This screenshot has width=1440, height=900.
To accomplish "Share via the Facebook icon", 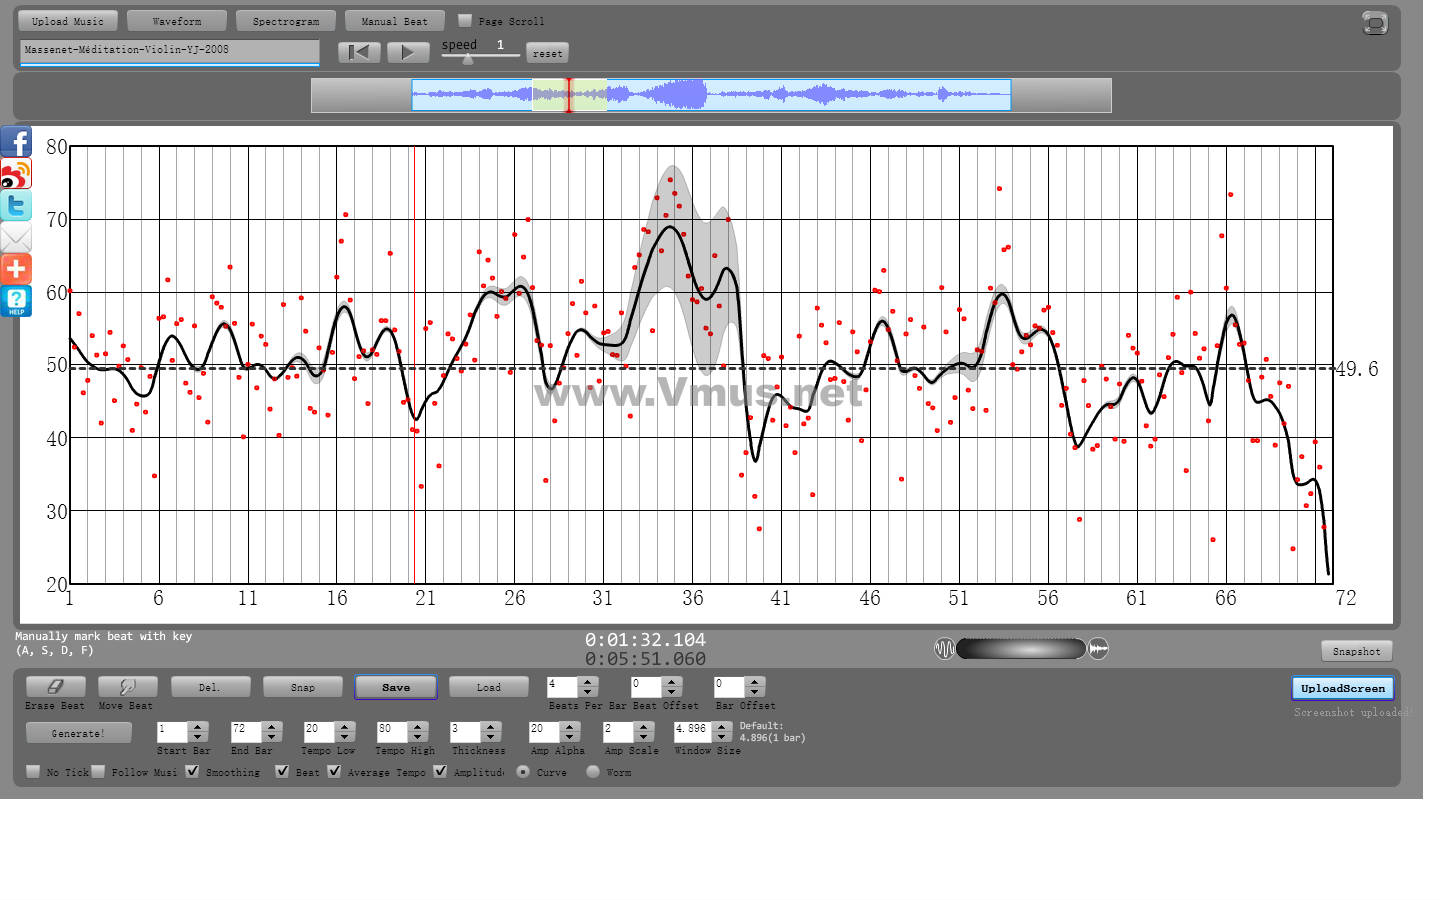I will pyautogui.click(x=16, y=142).
